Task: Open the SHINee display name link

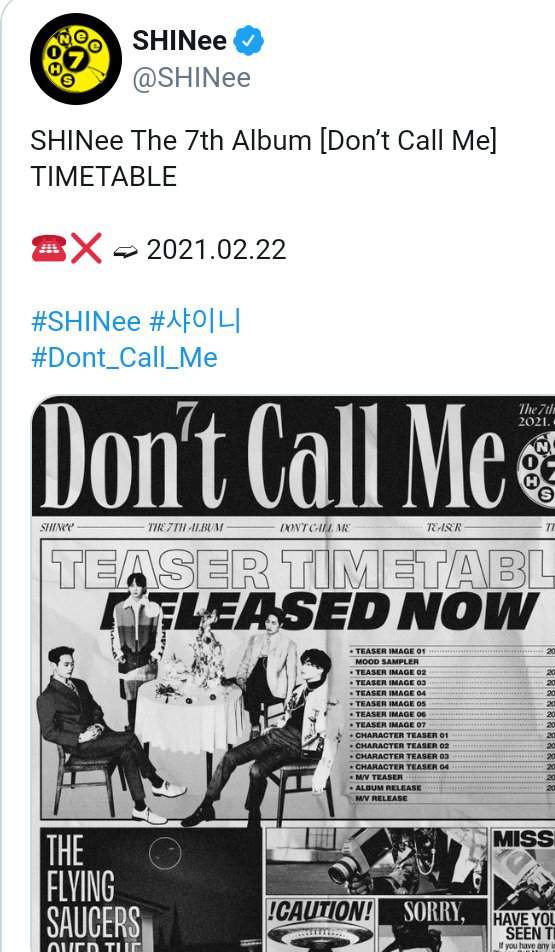Action: tap(180, 41)
